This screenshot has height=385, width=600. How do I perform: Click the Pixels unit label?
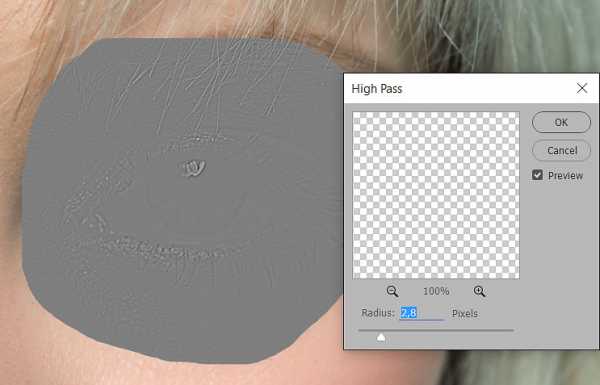click(465, 313)
